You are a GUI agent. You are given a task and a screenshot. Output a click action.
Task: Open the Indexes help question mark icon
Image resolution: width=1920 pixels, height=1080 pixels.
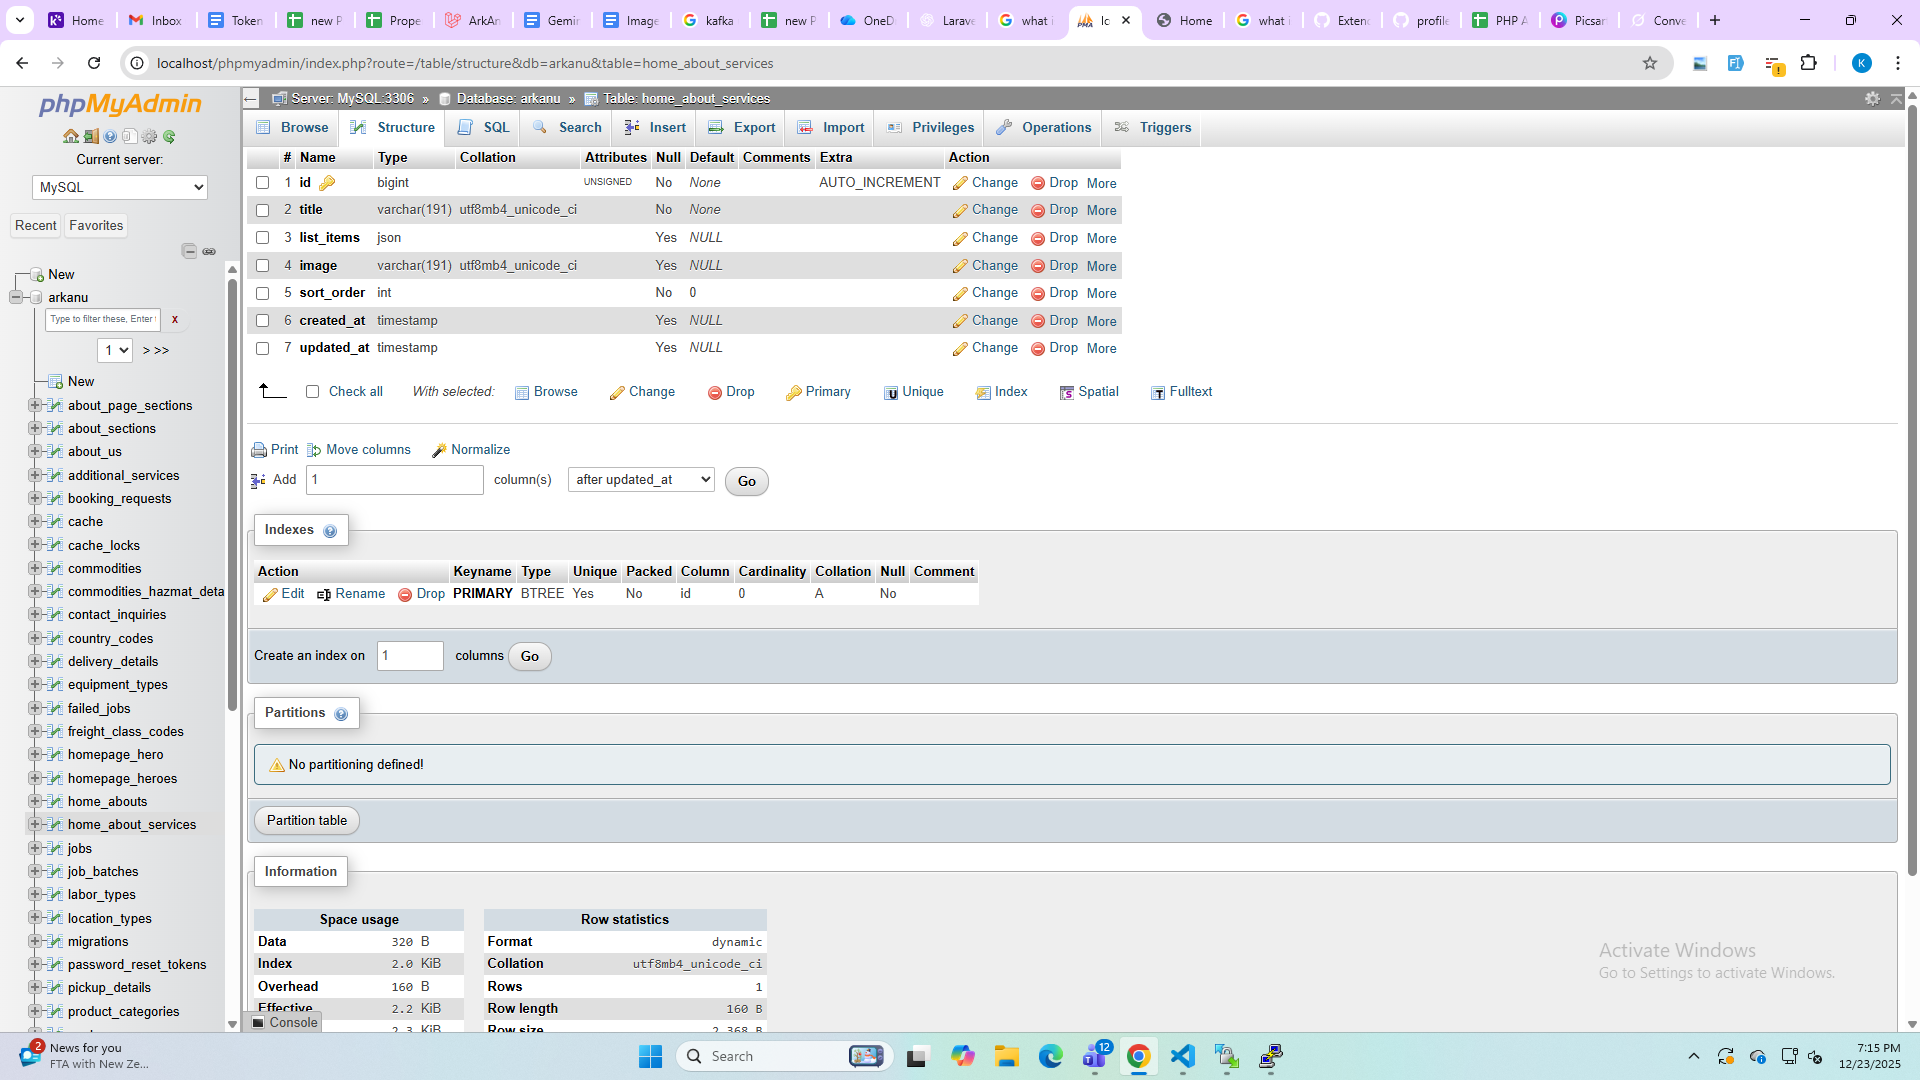pos(330,531)
